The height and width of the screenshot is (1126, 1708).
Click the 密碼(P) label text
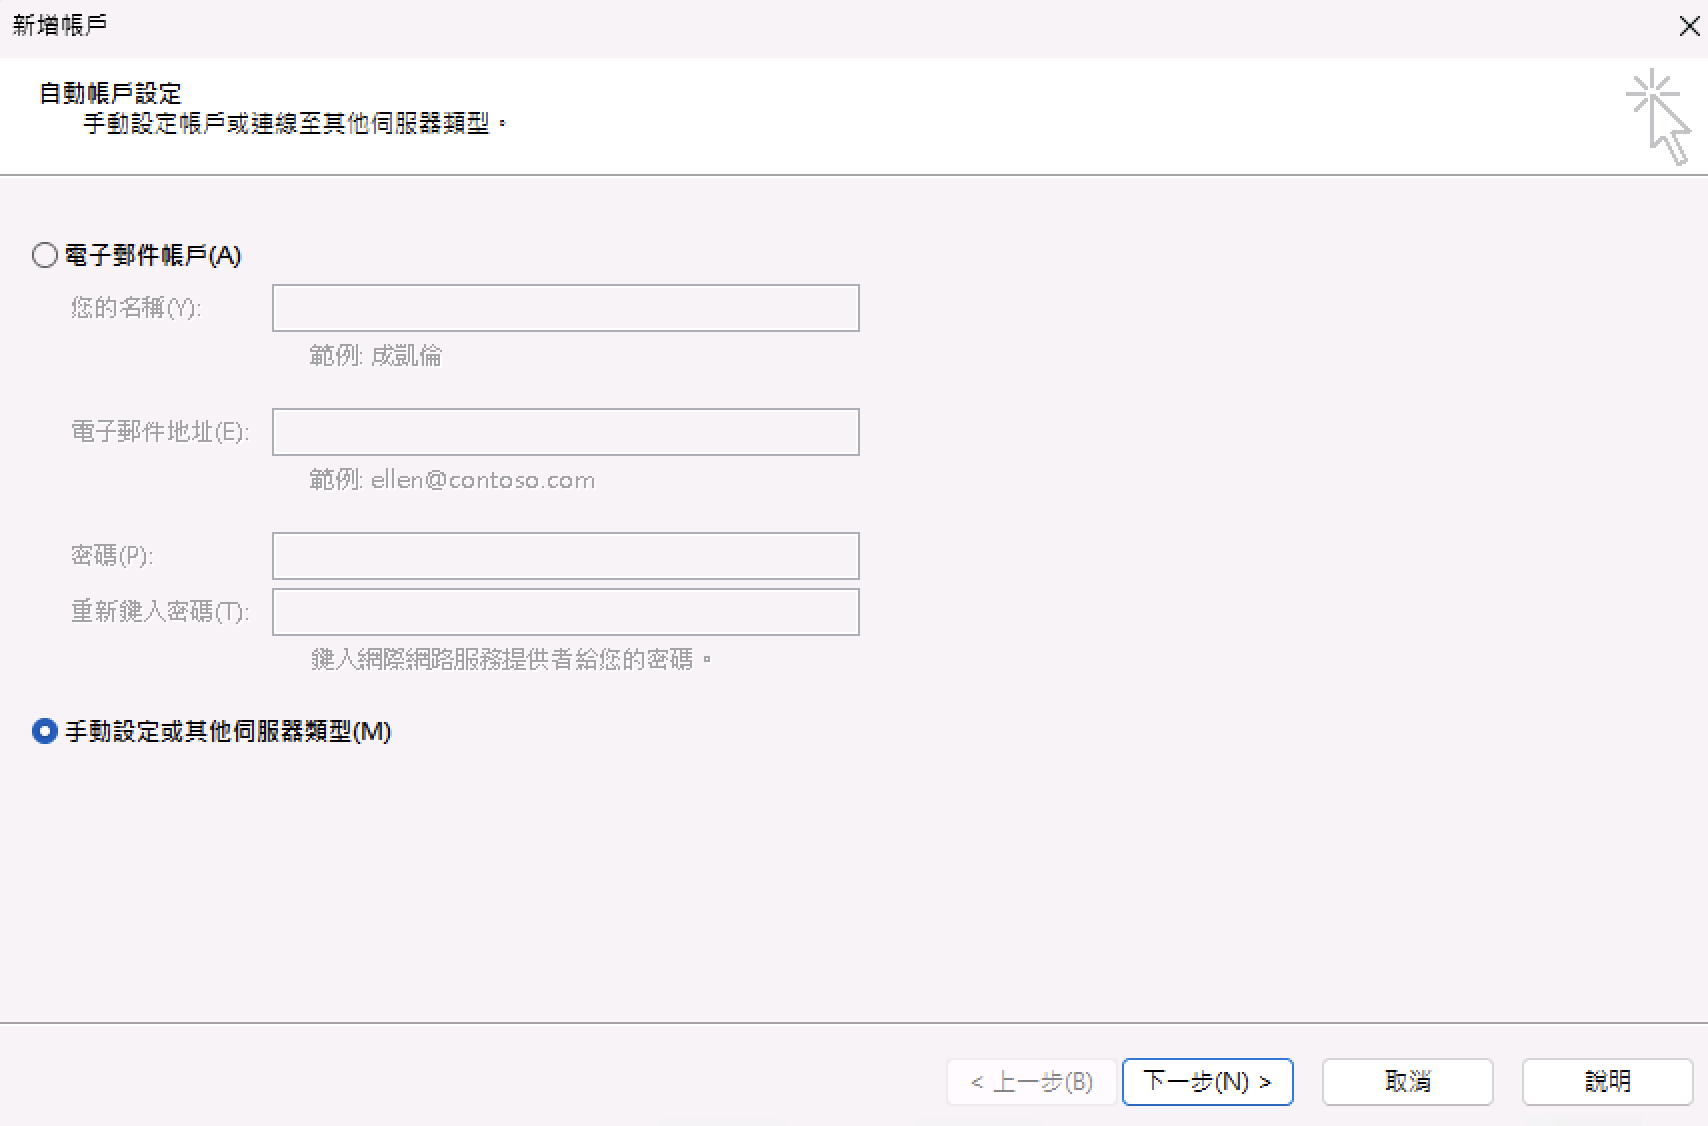(112, 556)
